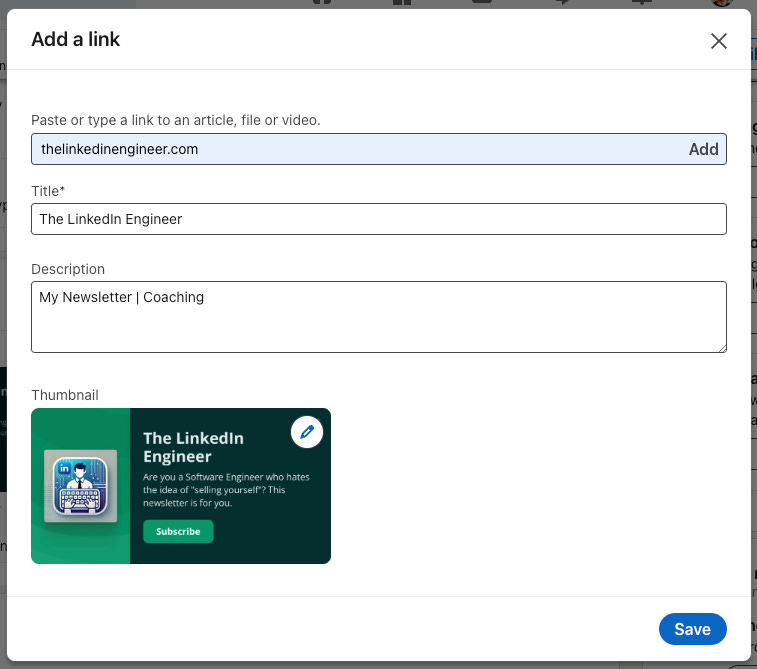Click the newsletter thumbnail preview image
The height and width of the screenshot is (669, 757).
[x=181, y=486]
